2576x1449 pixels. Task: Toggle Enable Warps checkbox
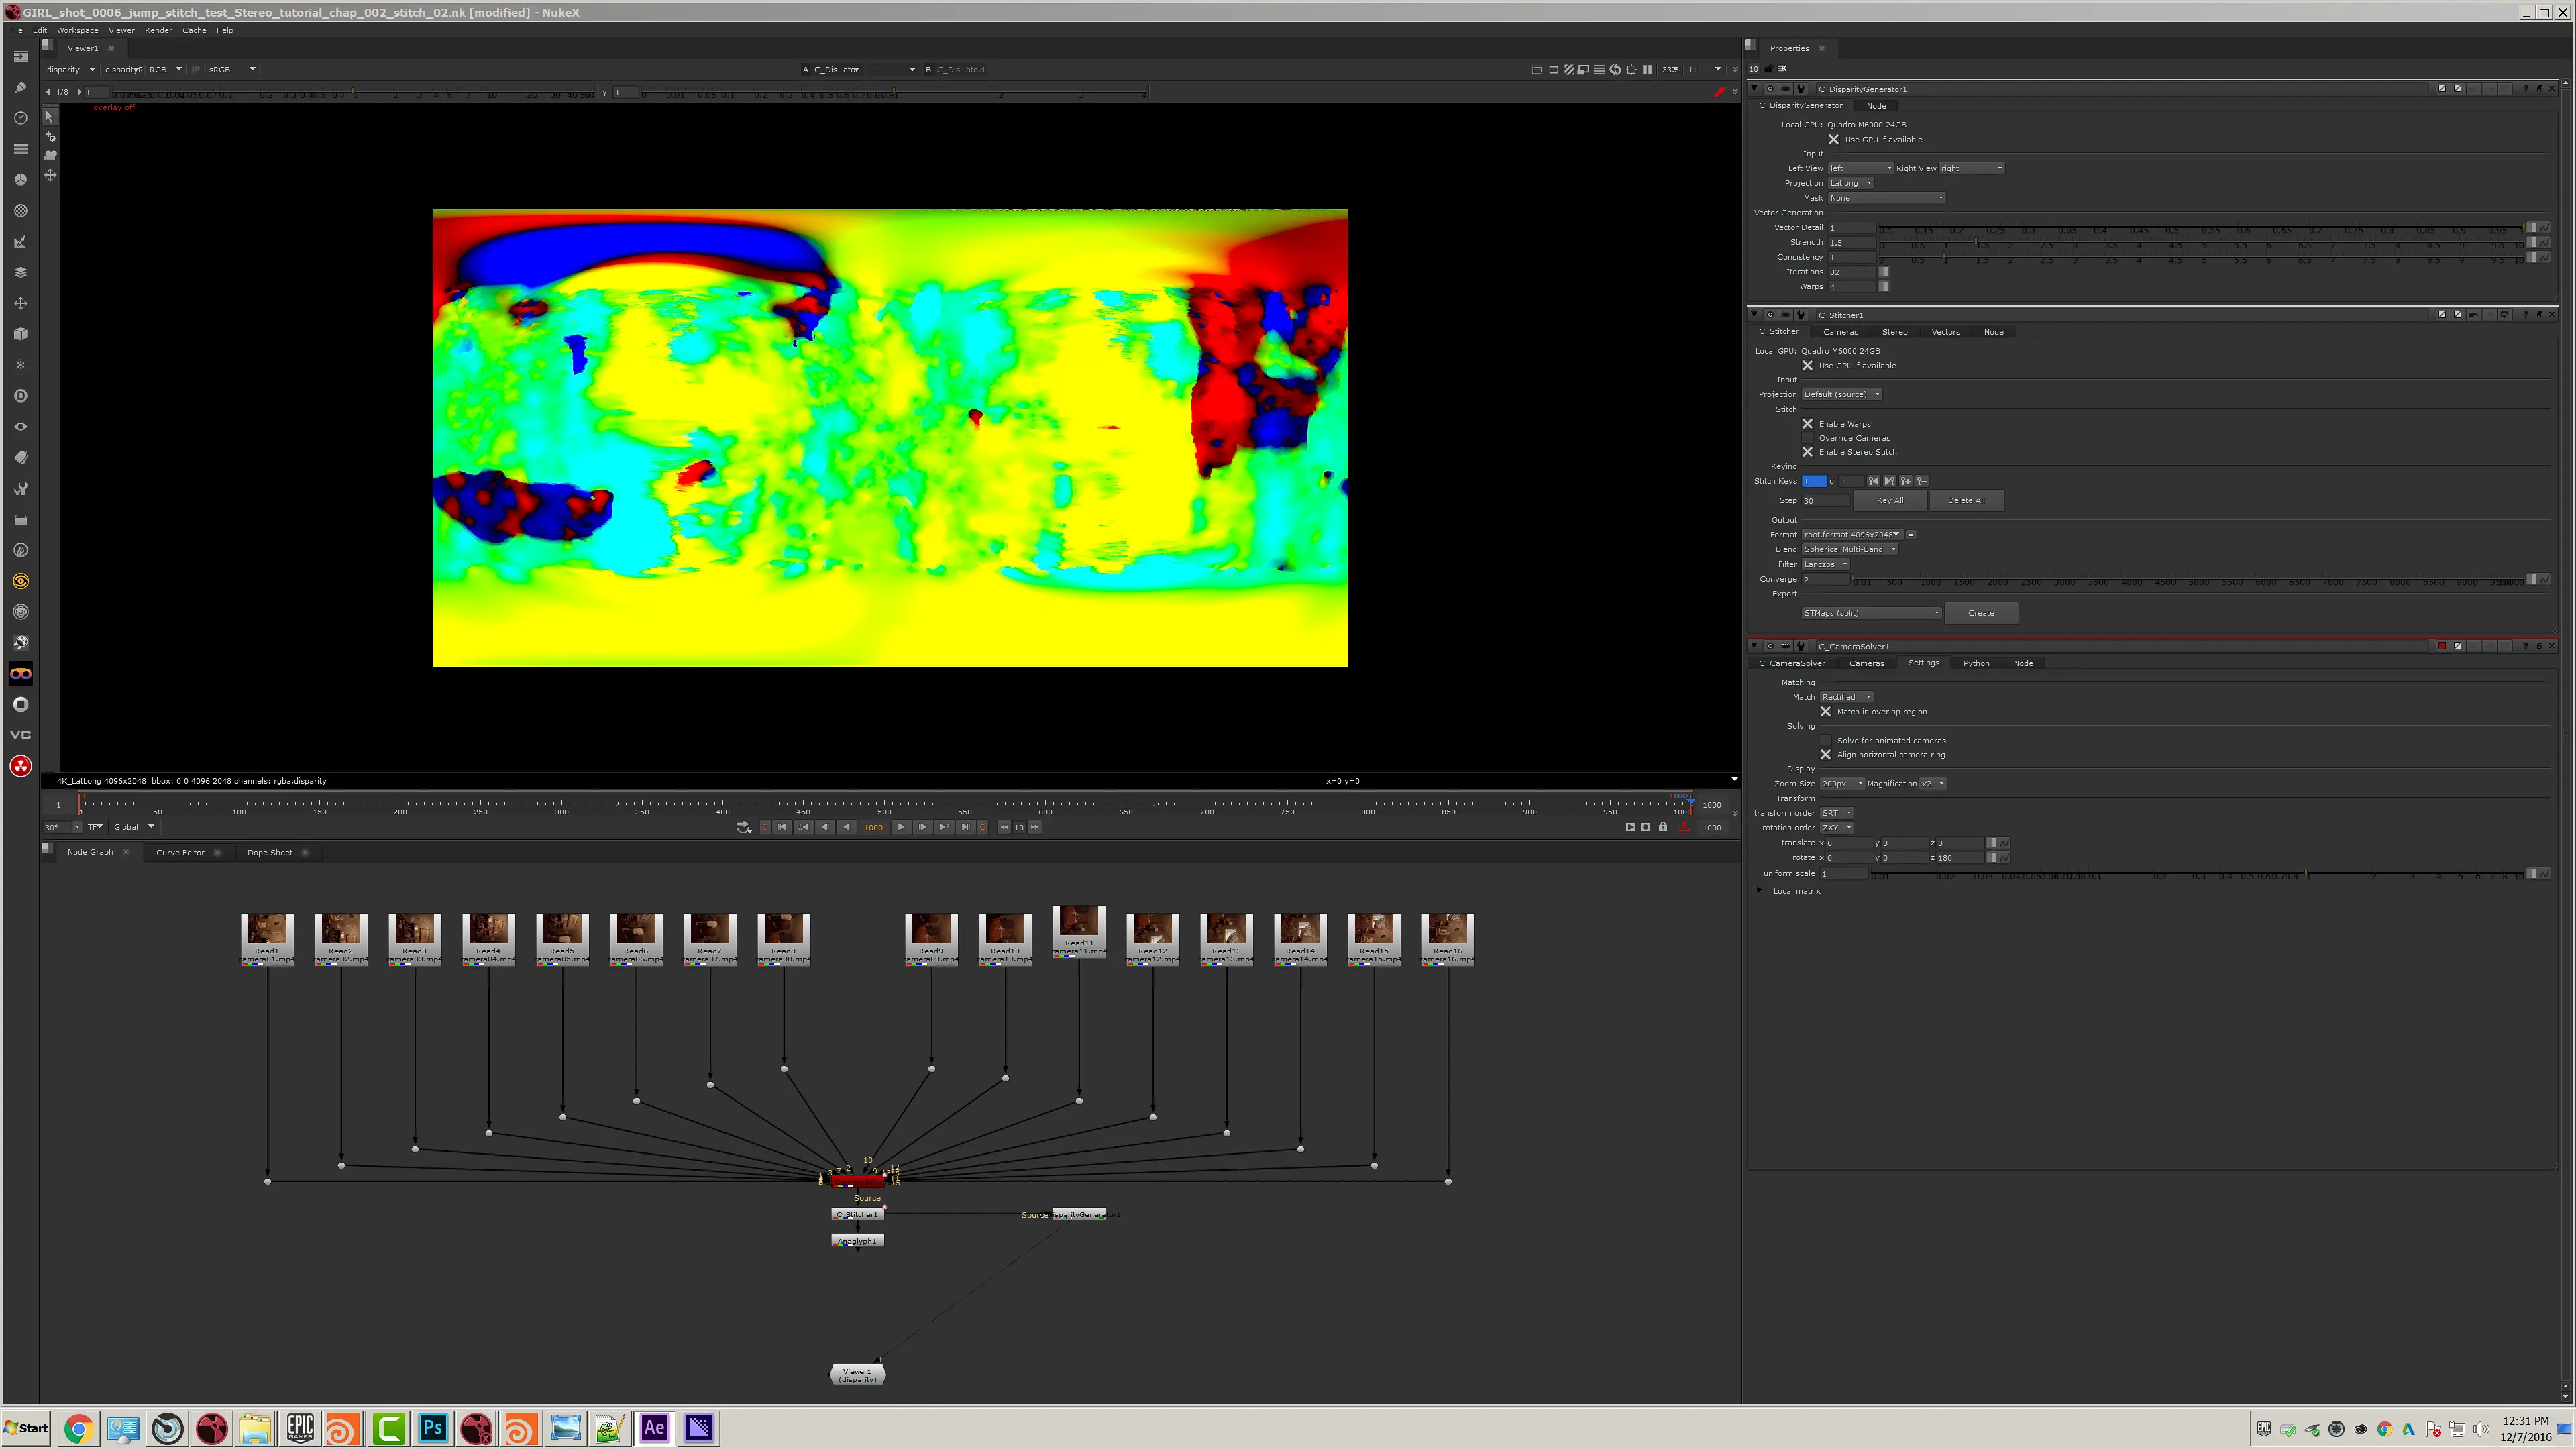tap(1807, 424)
